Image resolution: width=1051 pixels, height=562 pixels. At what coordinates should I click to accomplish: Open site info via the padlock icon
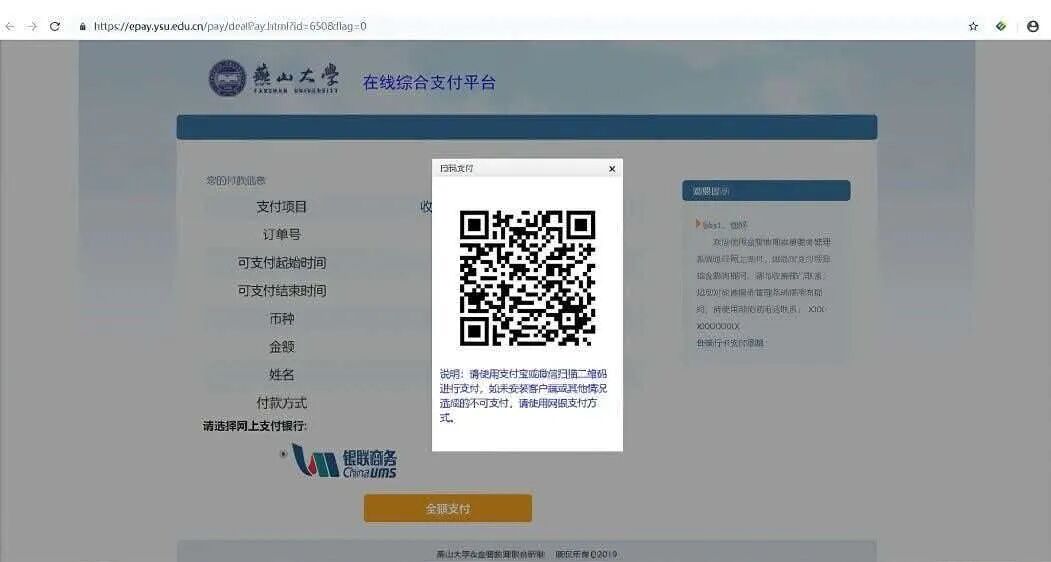coord(82,27)
